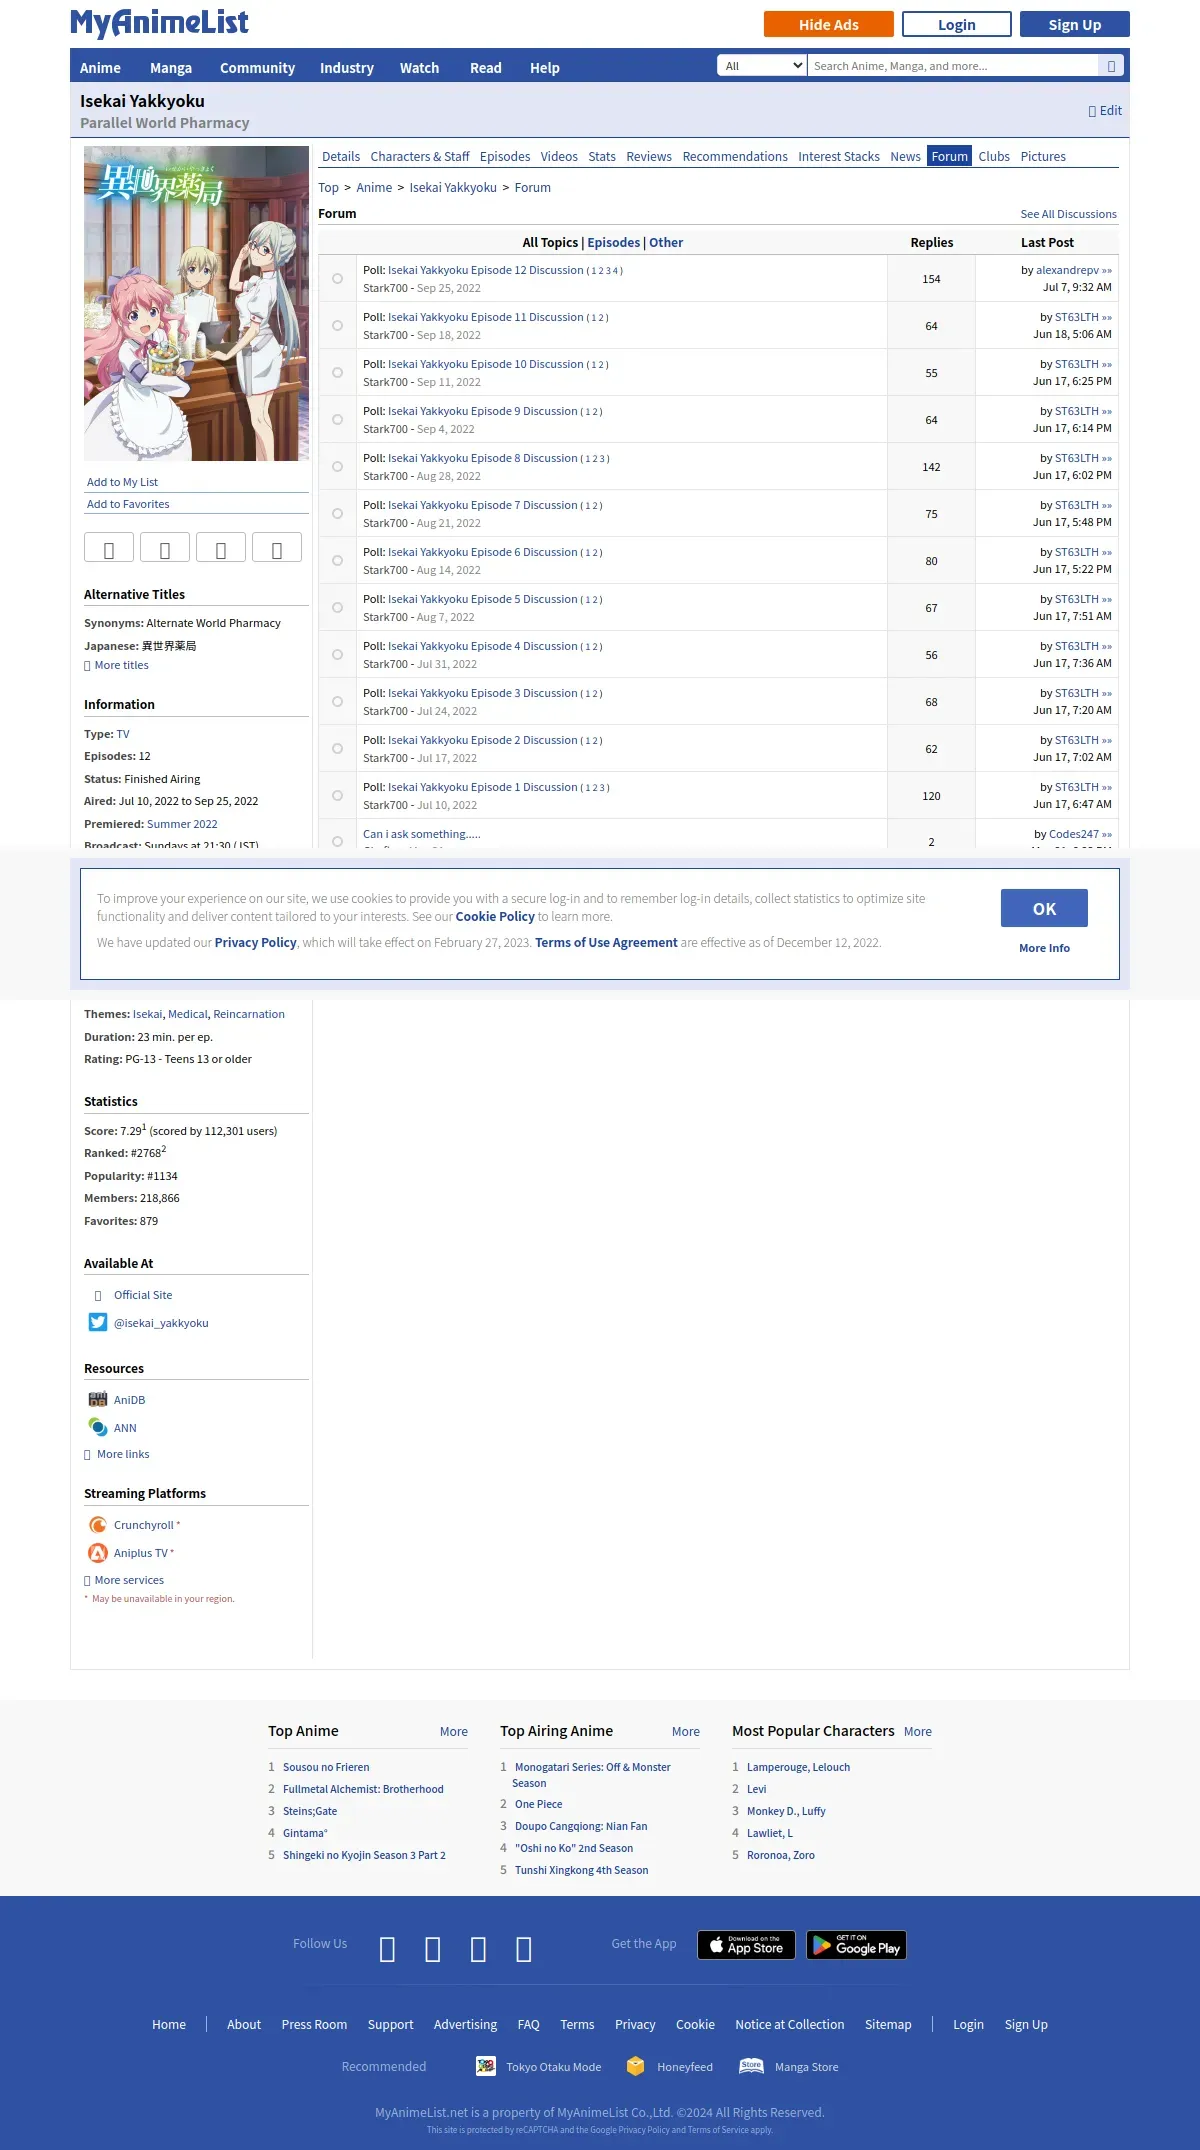This screenshot has height=2150, width=1200.
Task: Accept cookies with the OK button
Action: click(1044, 908)
